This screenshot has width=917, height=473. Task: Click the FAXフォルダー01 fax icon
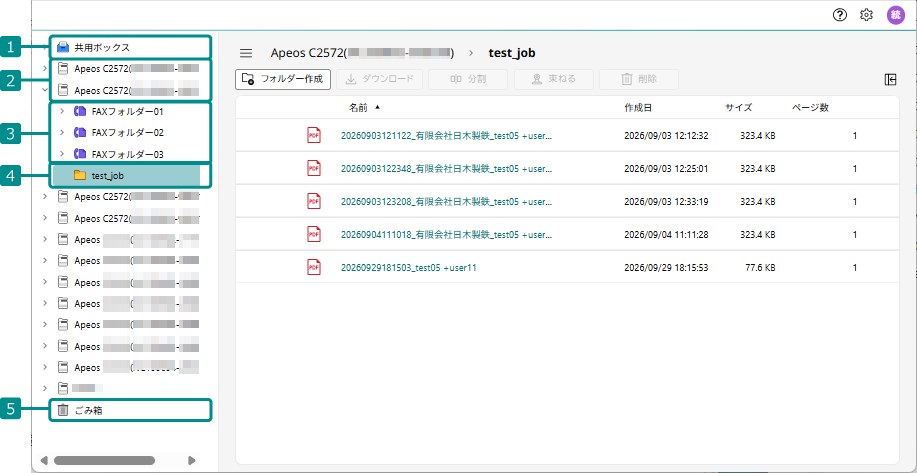80,111
